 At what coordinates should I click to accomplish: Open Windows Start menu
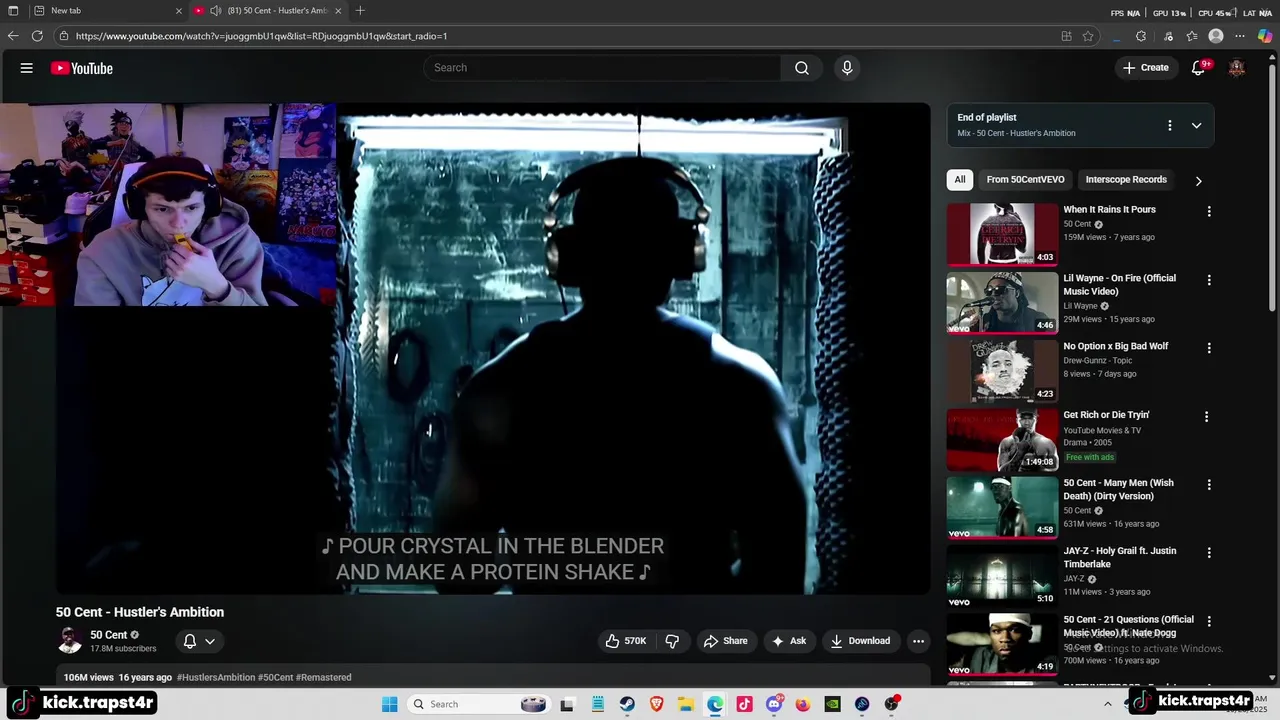pos(389,704)
